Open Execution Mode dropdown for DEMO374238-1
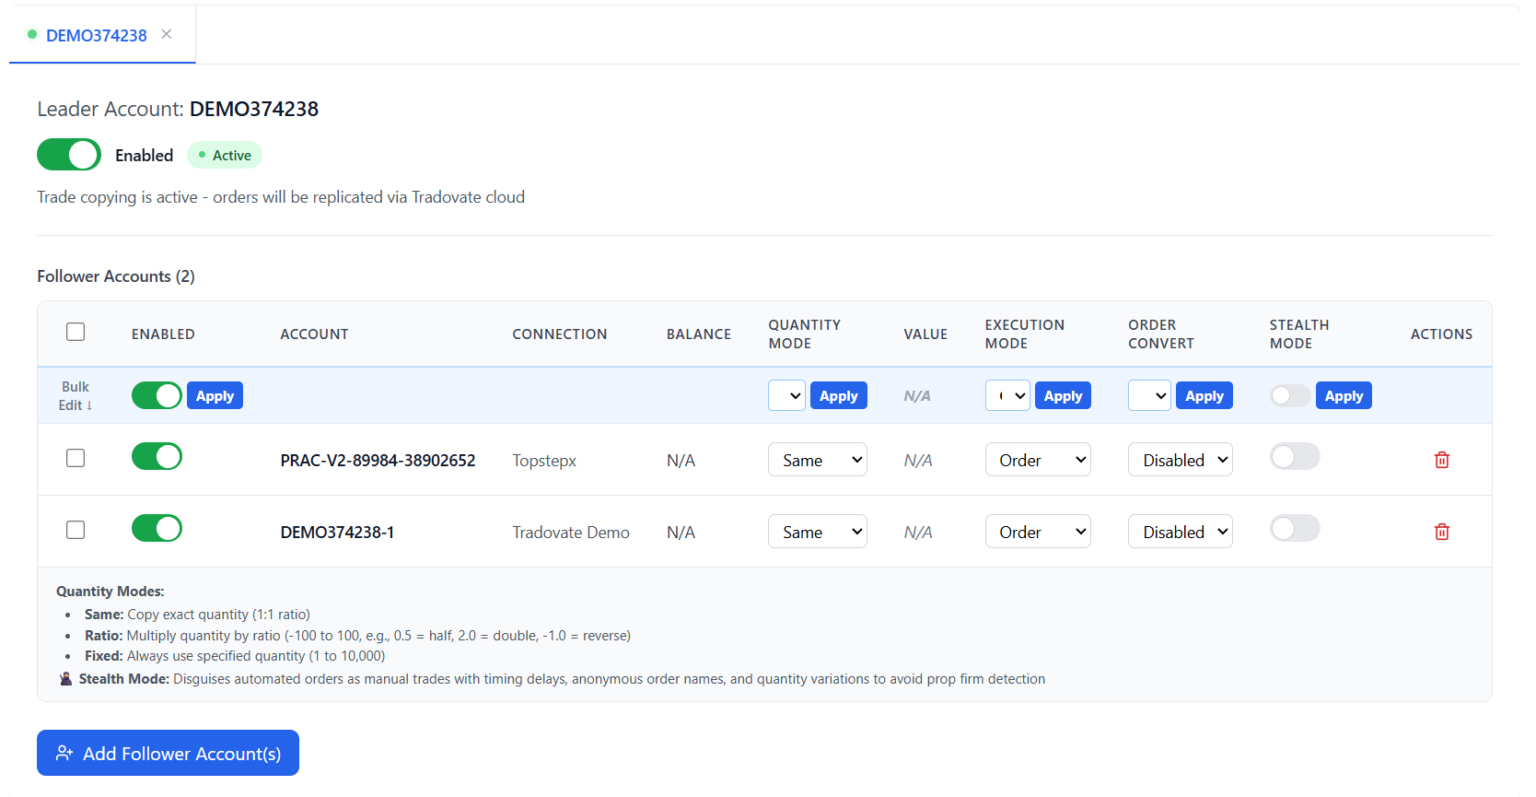Image resolution: width=1536 pixels, height=797 pixels. (x=1037, y=532)
